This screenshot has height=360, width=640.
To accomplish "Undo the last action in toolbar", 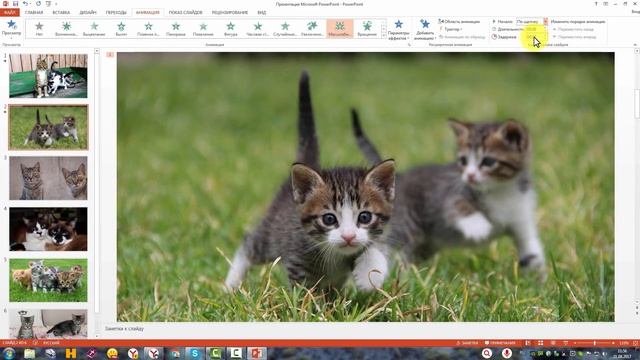I will pyautogui.click(x=25, y=4).
